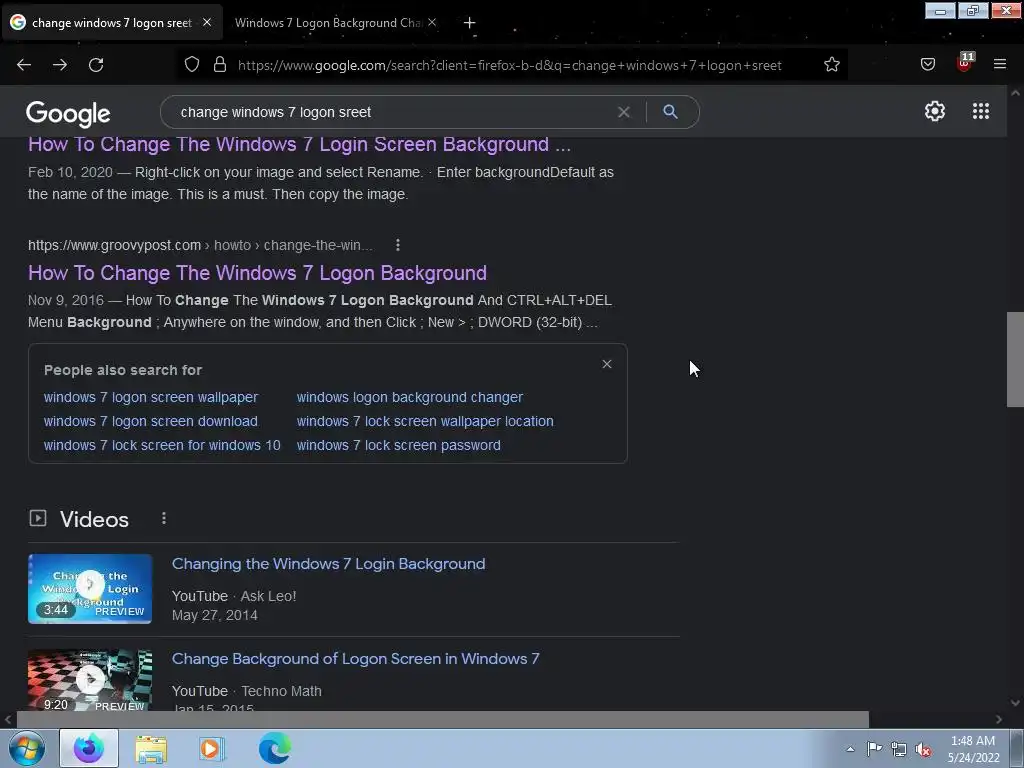Screen dimensions: 1024x768
Task: Open the Videos section options menu
Action: point(164,519)
